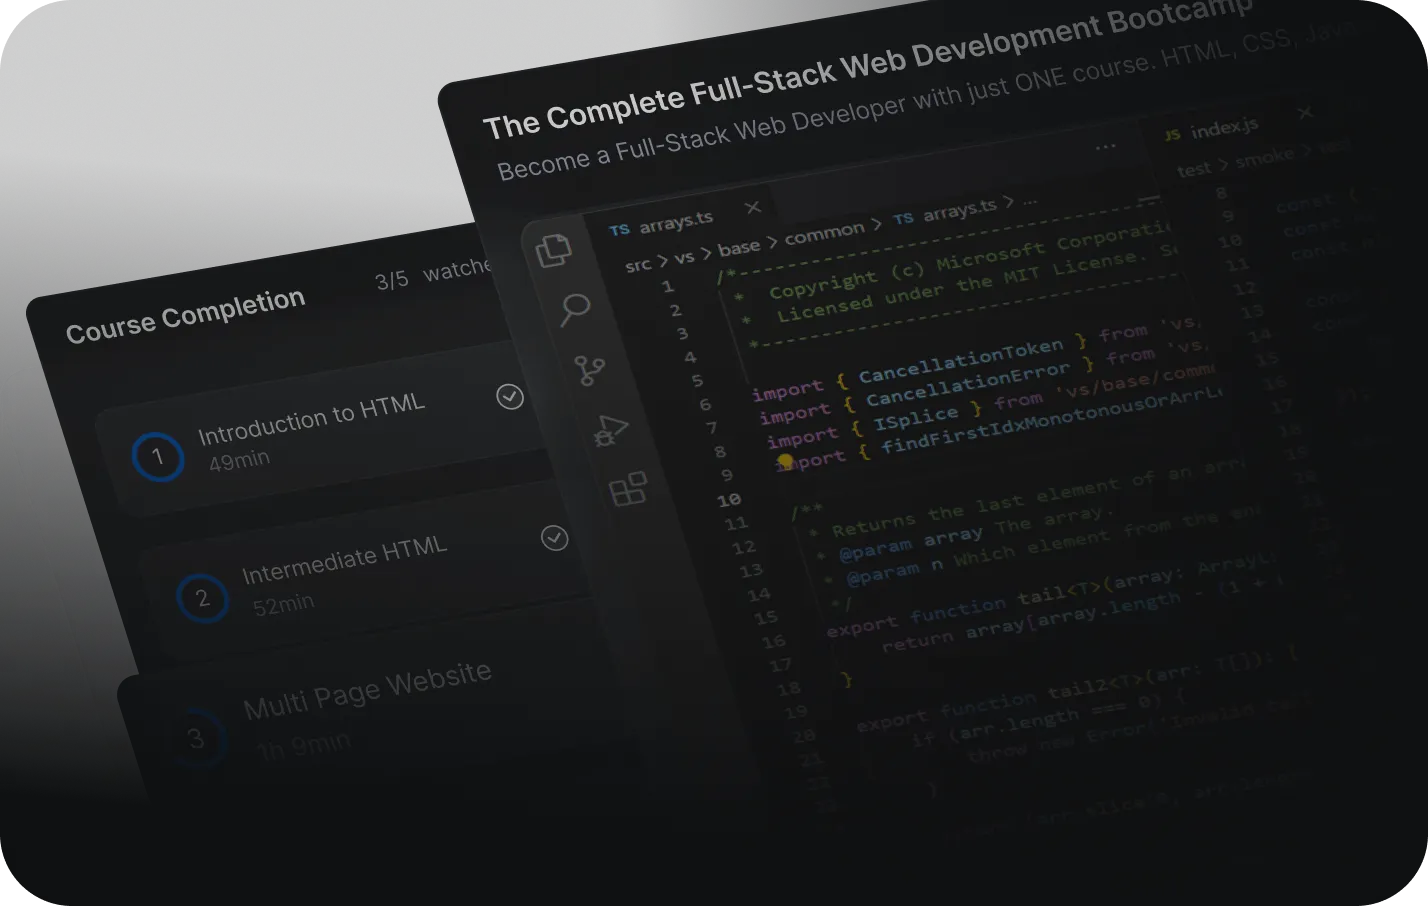Click the TS icon on arrays.ts tab
The width and height of the screenshot is (1428, 906).
(619, 230)
